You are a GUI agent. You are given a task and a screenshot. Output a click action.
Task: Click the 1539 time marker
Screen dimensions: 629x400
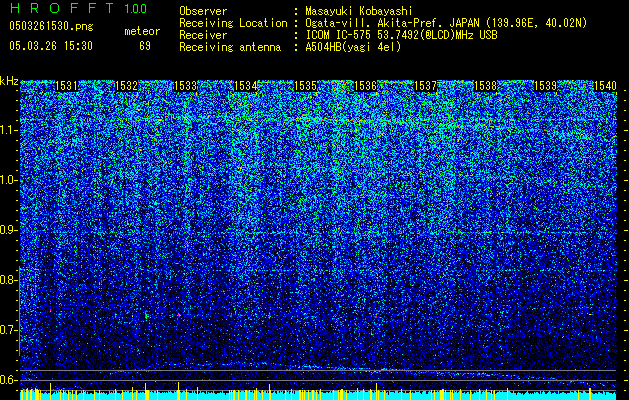[546, 86]
